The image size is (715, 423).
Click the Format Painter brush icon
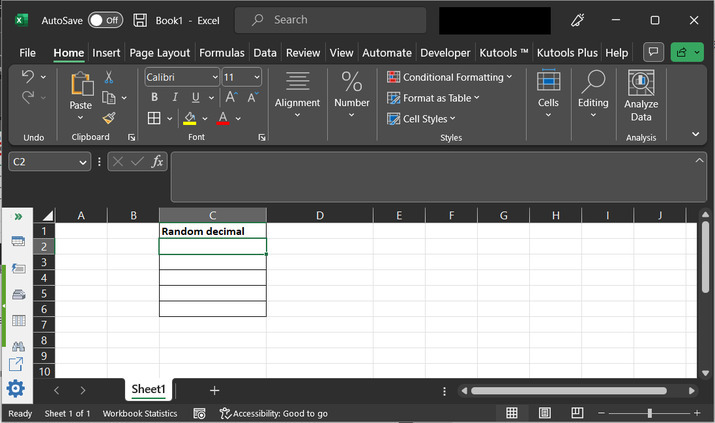pyautogui.click(x=109, y=118)
